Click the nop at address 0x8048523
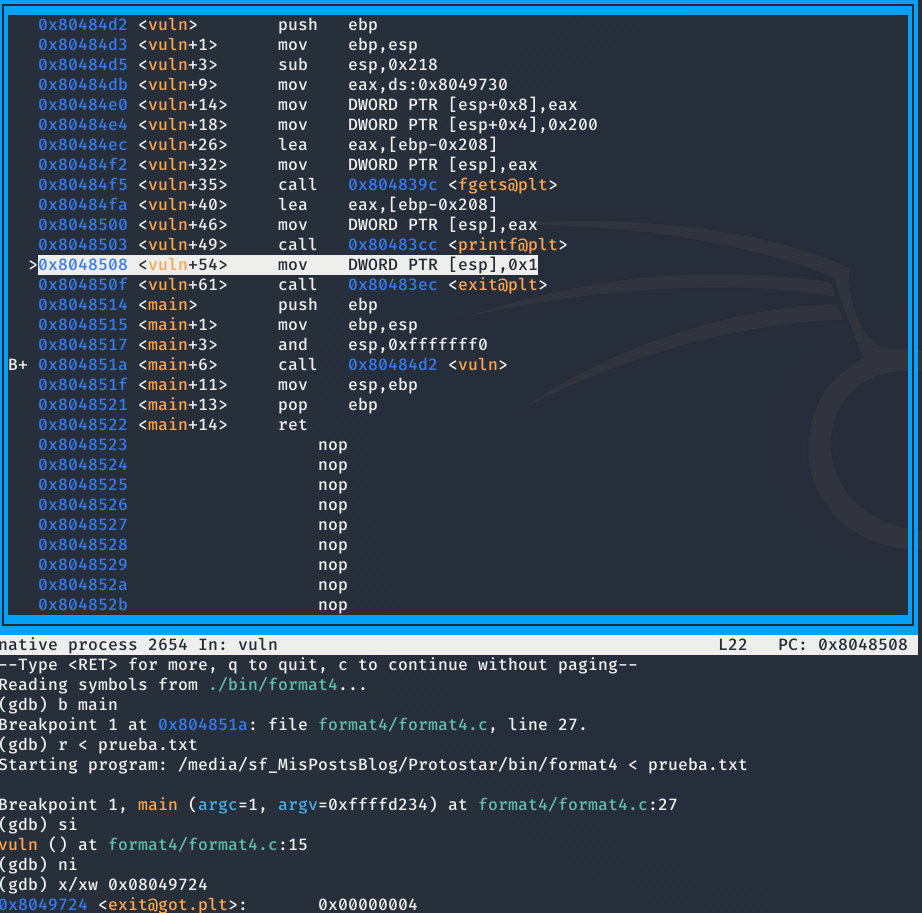Image resolution: width=922 pixels, height=913 pixels. pyautogui.click(x=332, y=444)
